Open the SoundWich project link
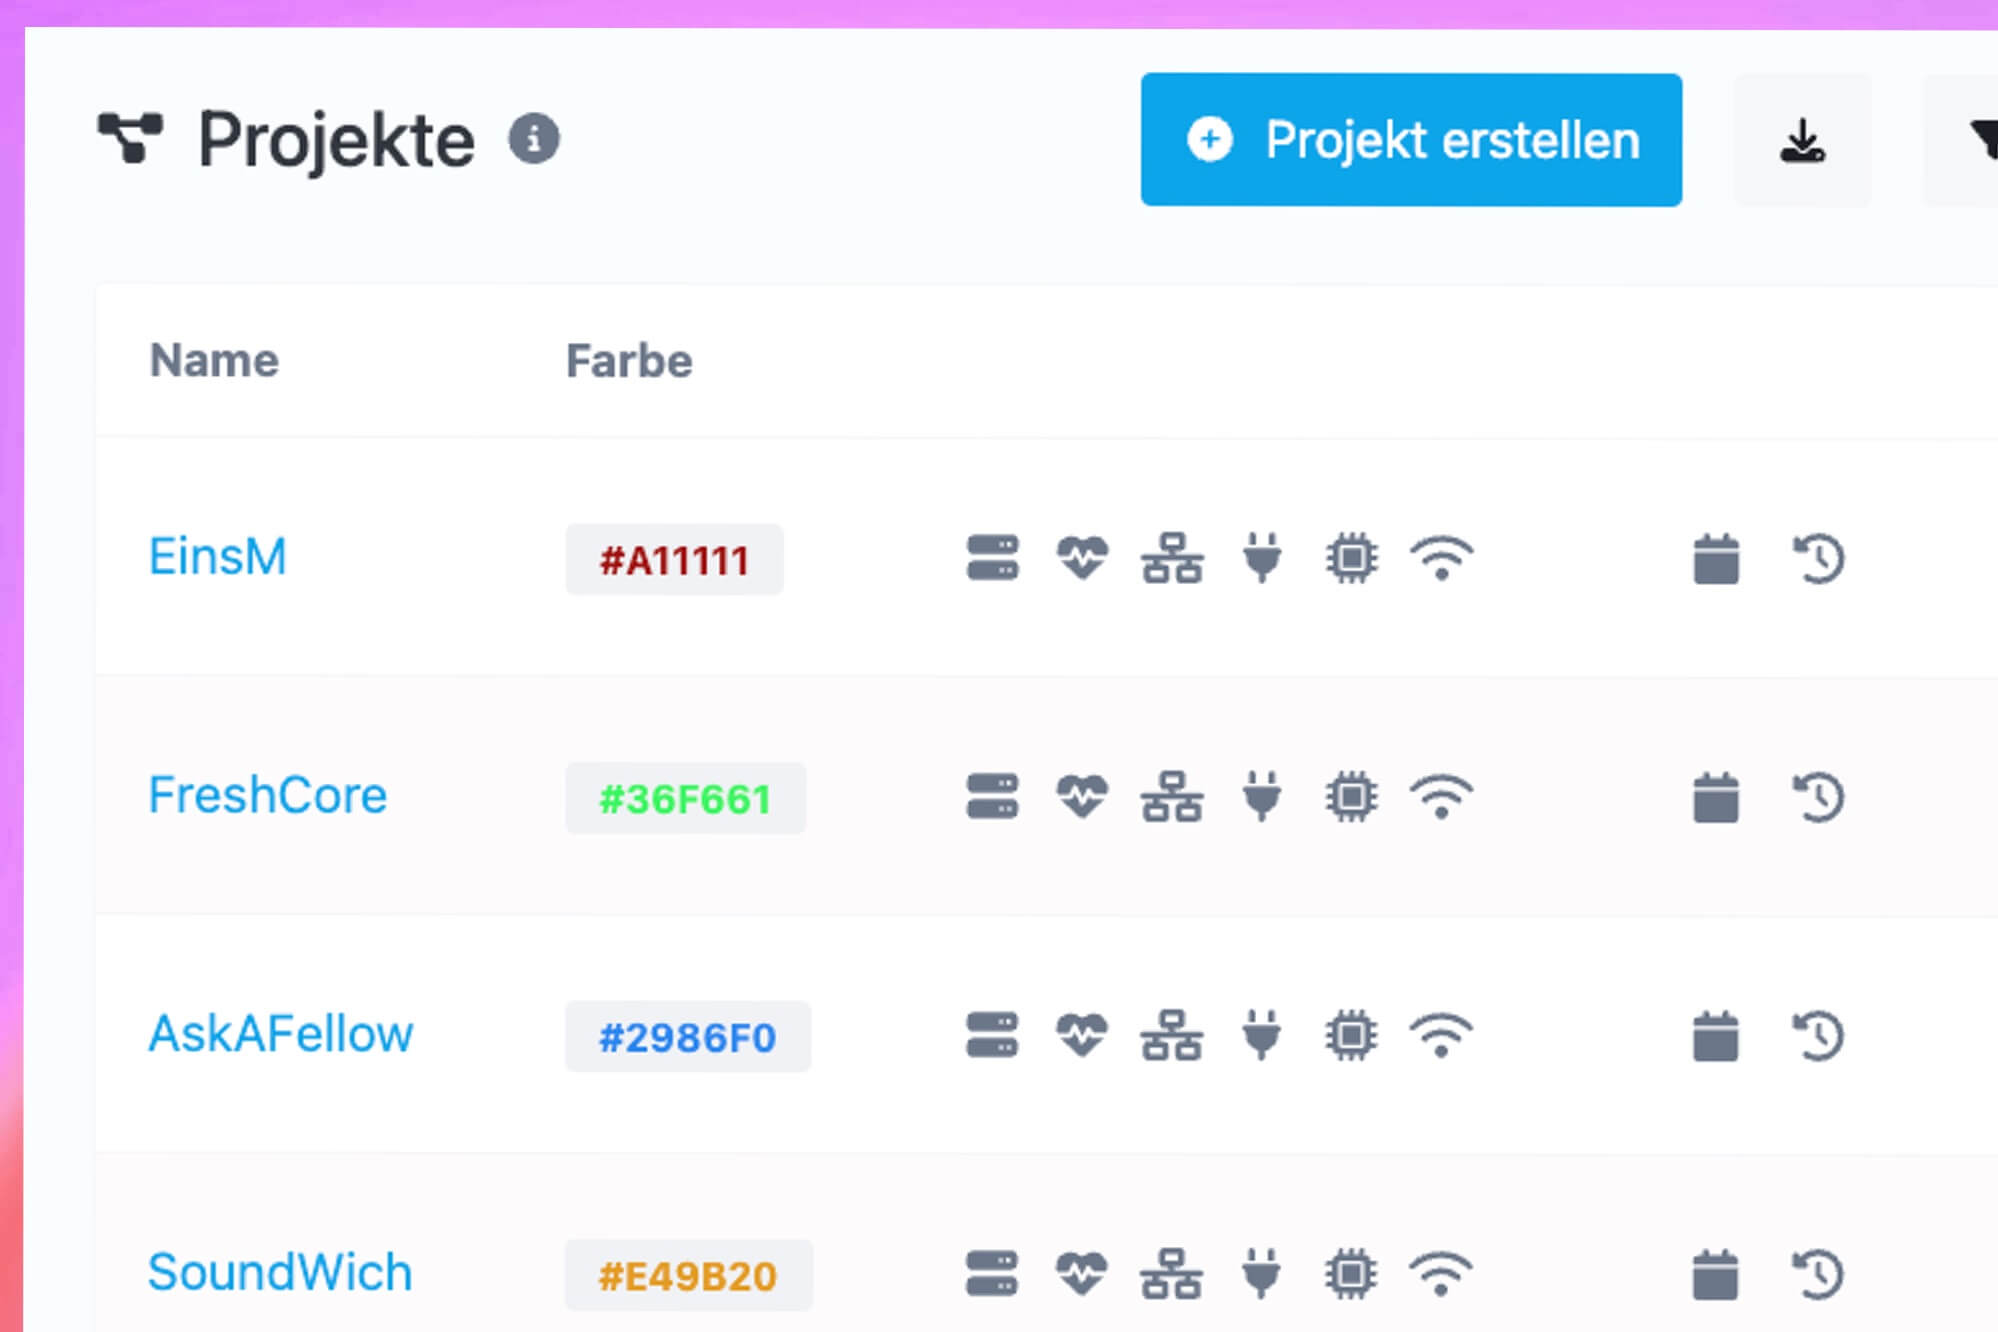 (279, 1273)
